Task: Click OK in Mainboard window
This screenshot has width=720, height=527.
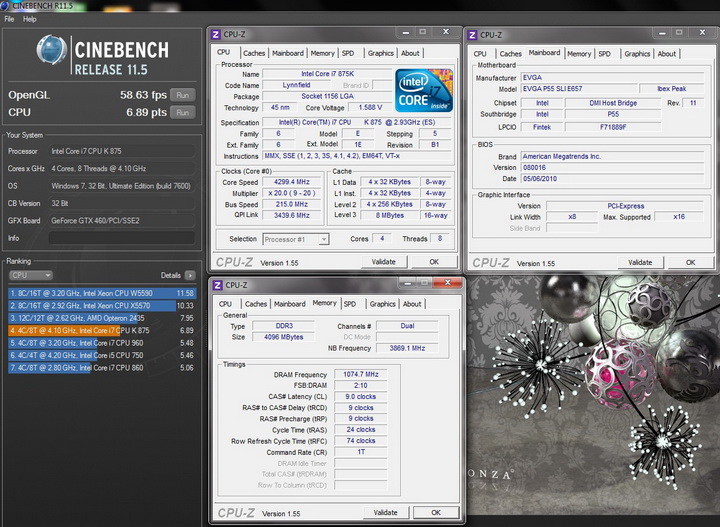Action: point(691,262)
